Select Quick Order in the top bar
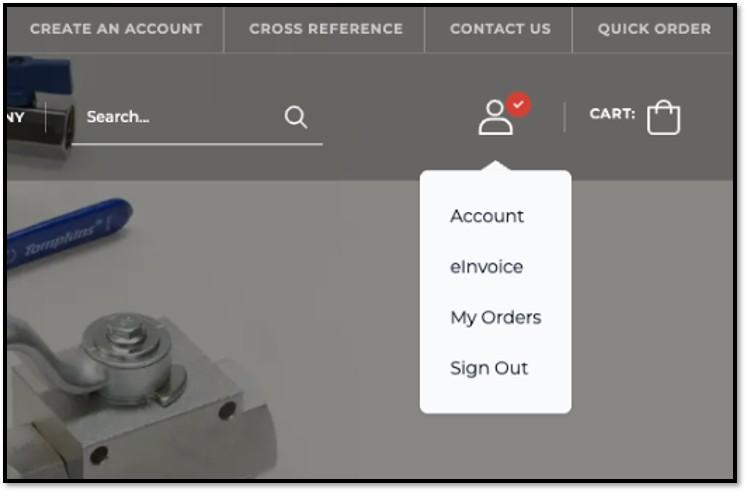The height and width of the screenshot is (492, 746). [x=654, y=29]
